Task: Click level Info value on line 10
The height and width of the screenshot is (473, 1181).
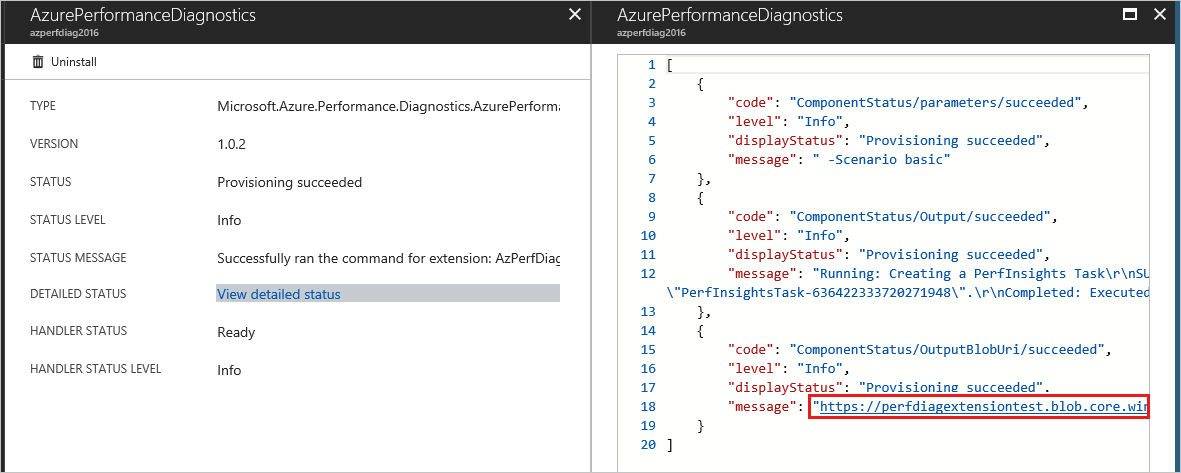Action: pos(822,236)
